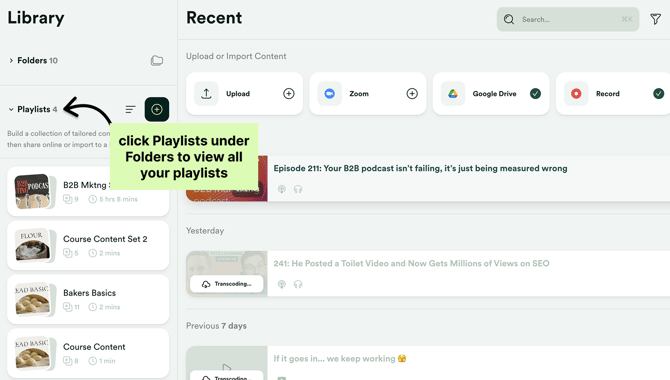Image resolution: width=670 pixels, height=380 pixels.
Task: Click clock icon on Bakers Basics
Action: coord(93,307)
